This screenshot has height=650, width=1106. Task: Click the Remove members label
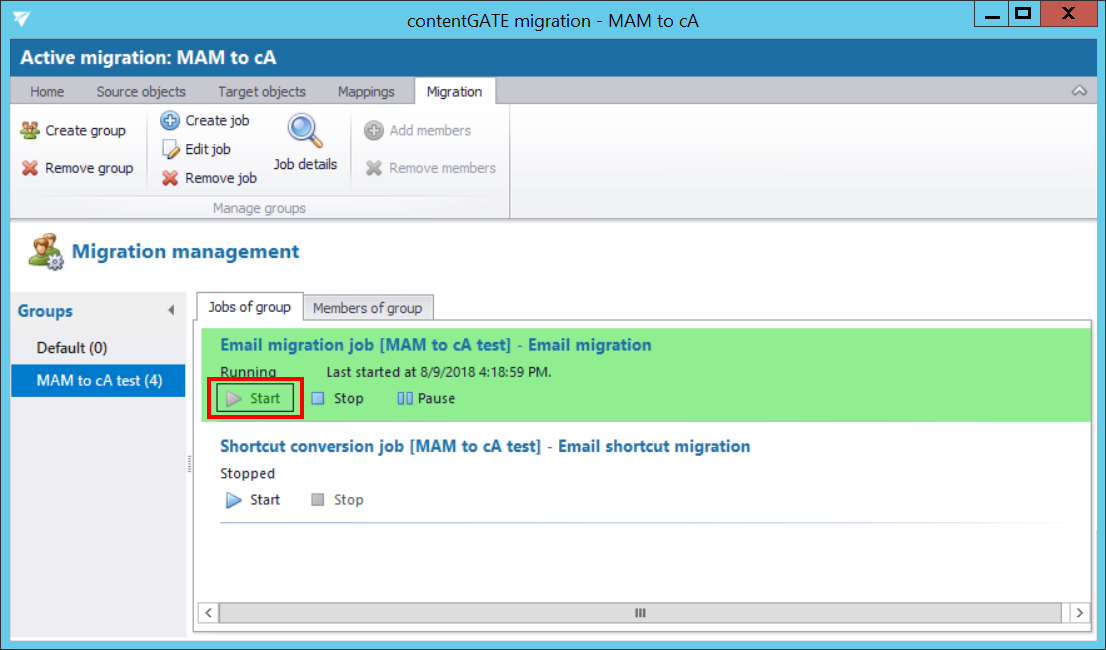(x=442, y=168)
